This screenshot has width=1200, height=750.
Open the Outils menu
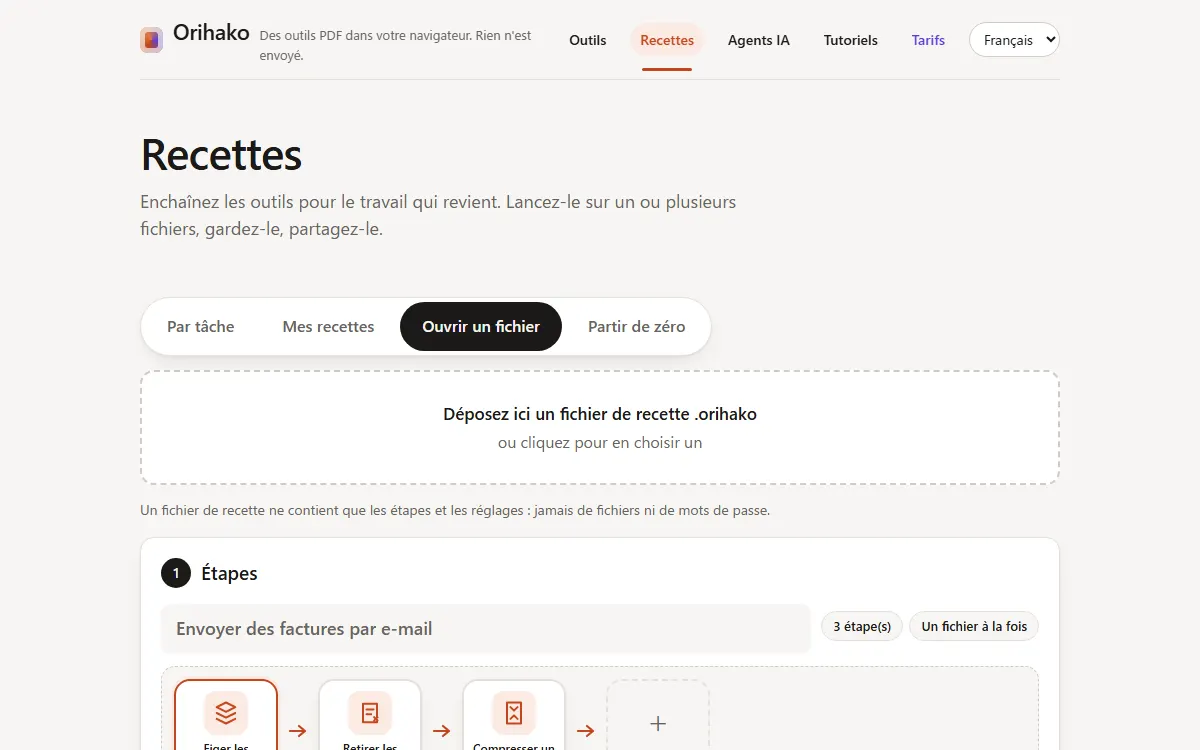(588, 40)
